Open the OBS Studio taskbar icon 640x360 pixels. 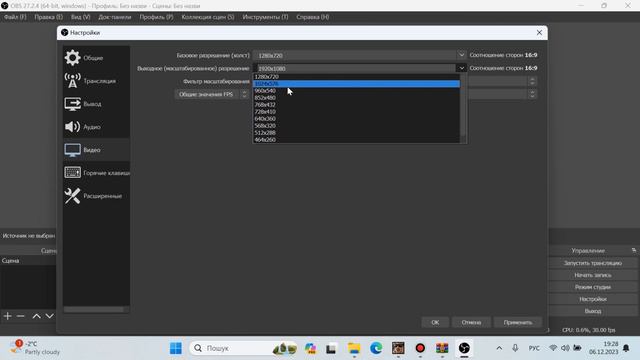coord(464,348)
